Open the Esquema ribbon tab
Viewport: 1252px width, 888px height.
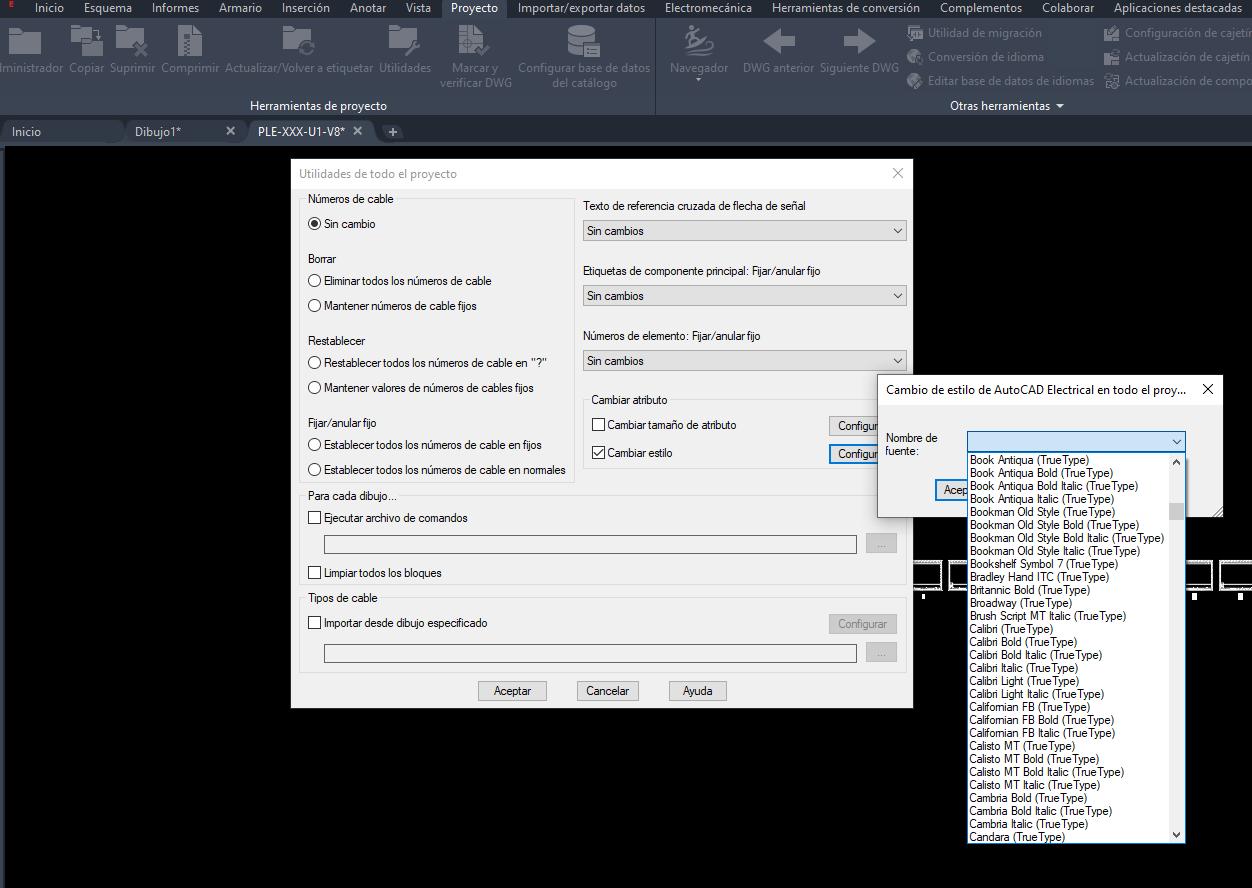click(107, 8)
